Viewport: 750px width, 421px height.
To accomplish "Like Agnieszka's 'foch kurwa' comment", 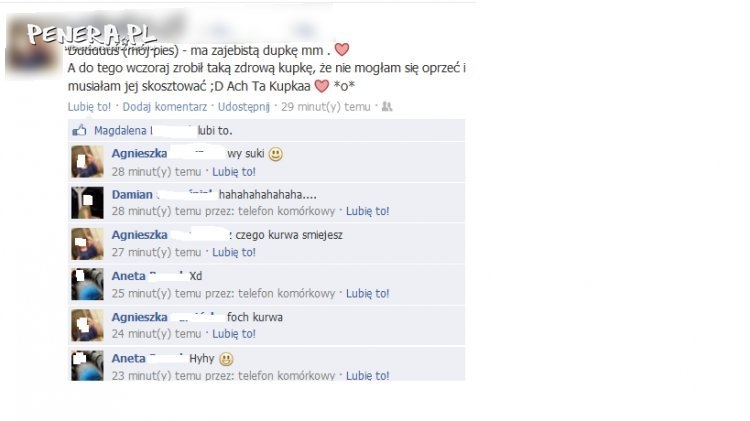I will coord(234,334).
